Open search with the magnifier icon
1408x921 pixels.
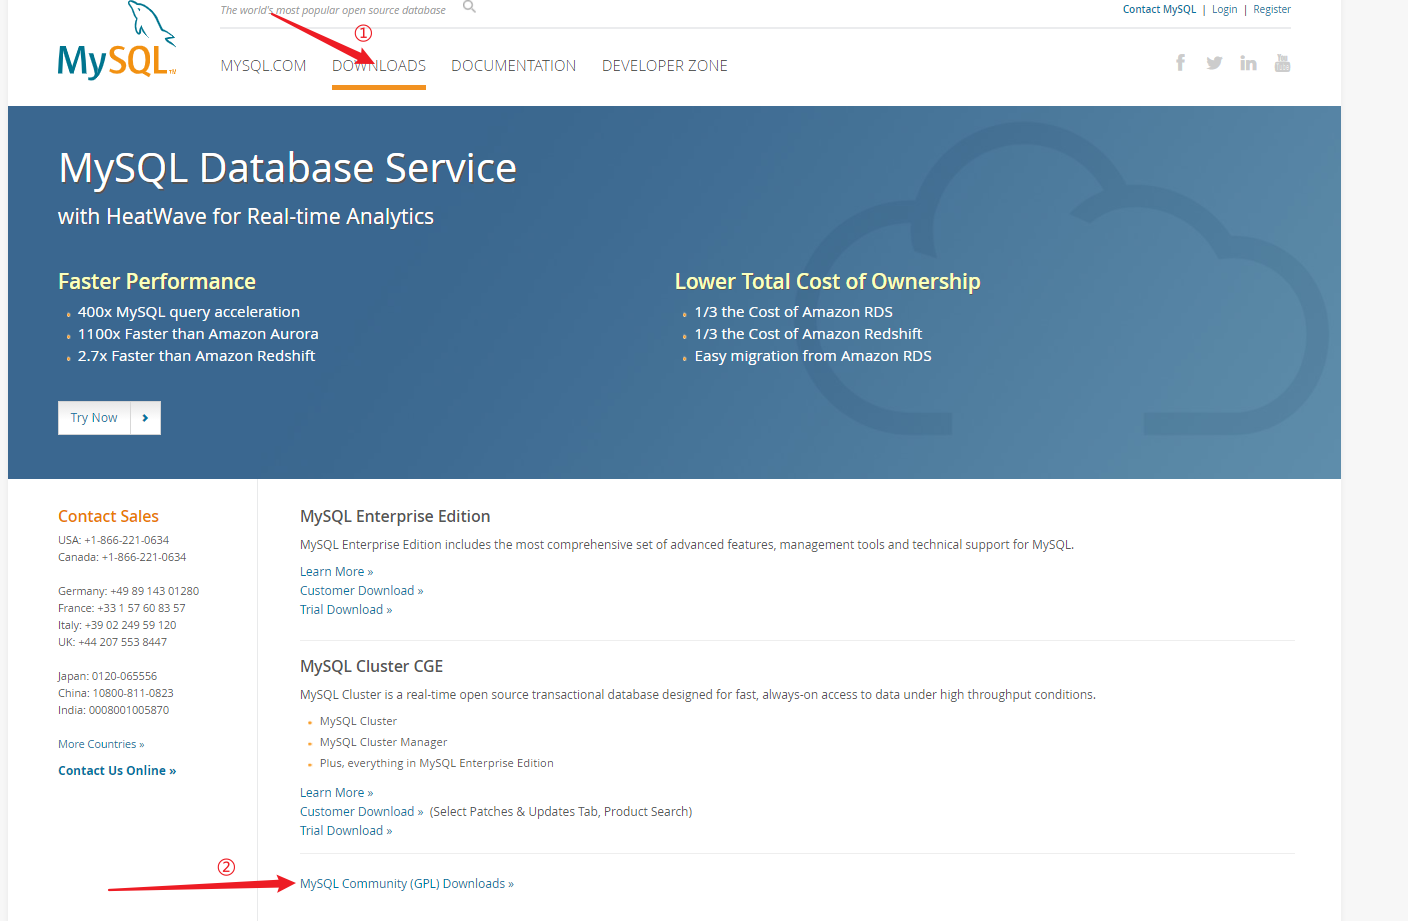(x=468, y=8)
